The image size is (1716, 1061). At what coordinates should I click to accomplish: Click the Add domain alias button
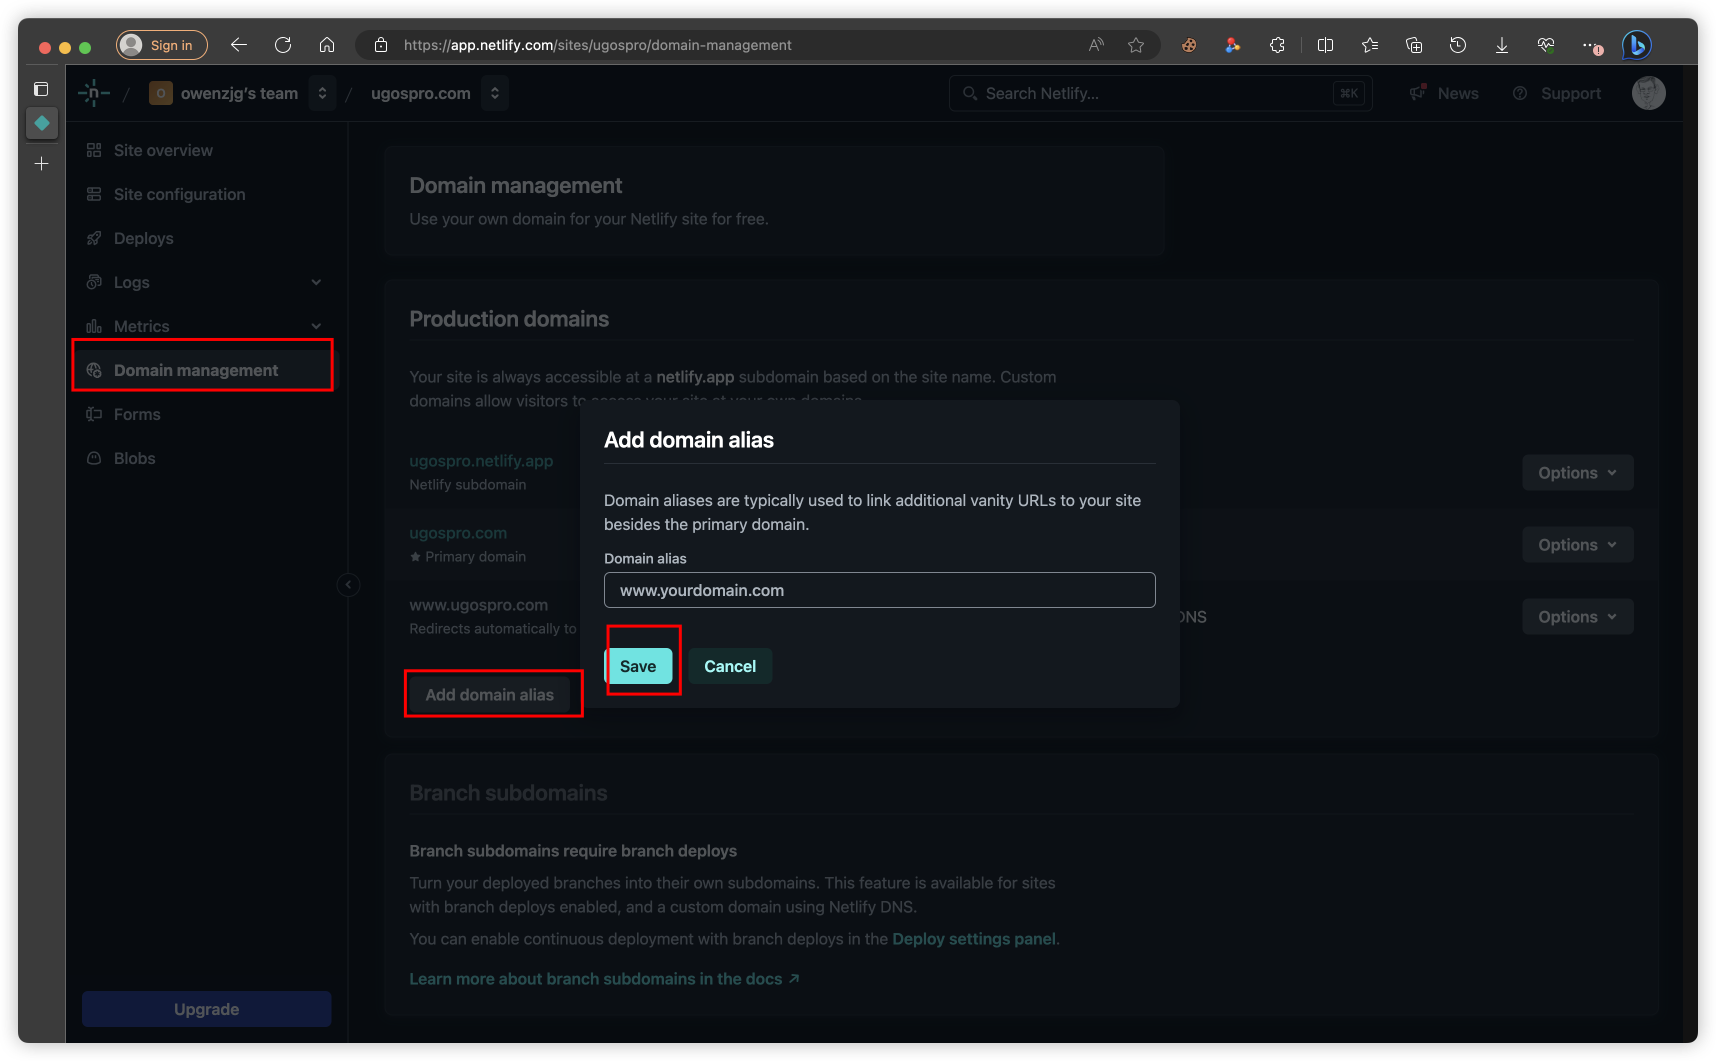[489, 695]
